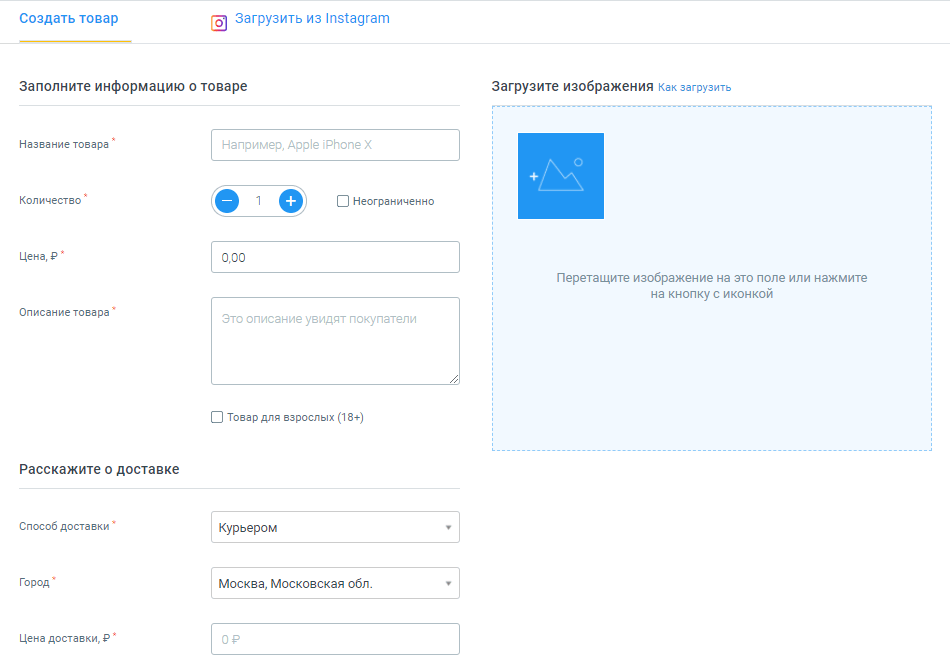Image resolution: width=950 pixels, height=656 pixels.
Task: Decrease quantity with the minus button
Action: tap(228, 201)
